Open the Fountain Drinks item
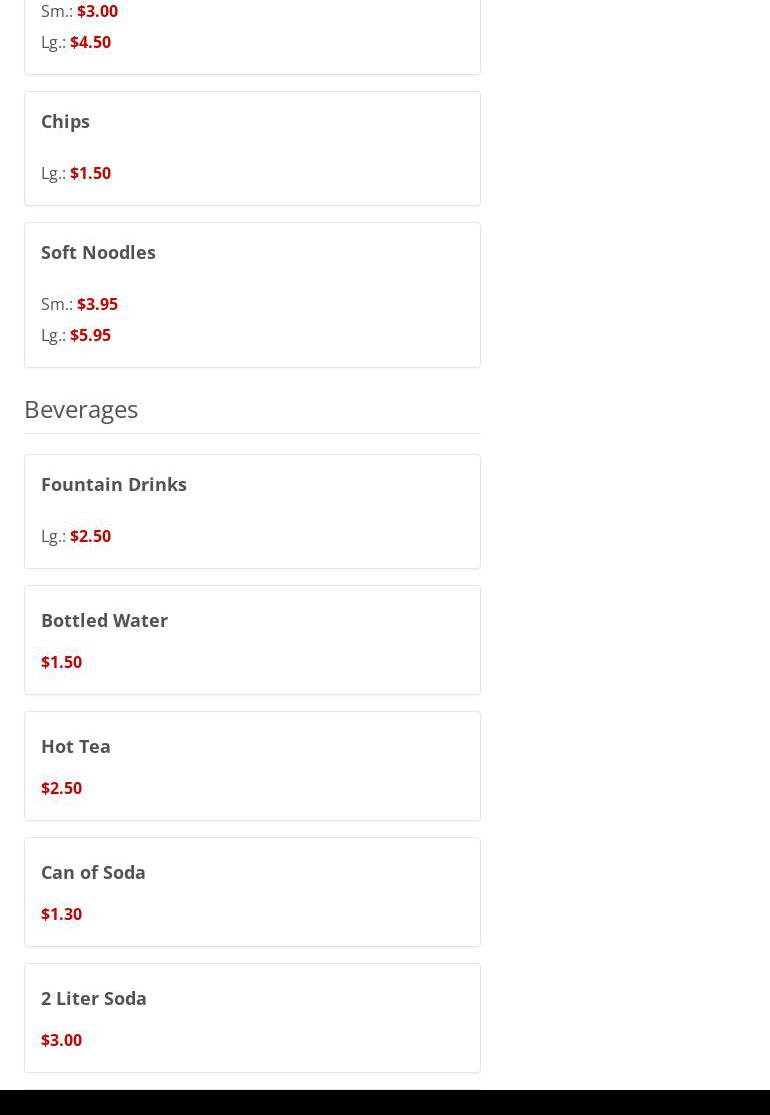This screenshot has width=770, height=1115. tap(114, 484)
